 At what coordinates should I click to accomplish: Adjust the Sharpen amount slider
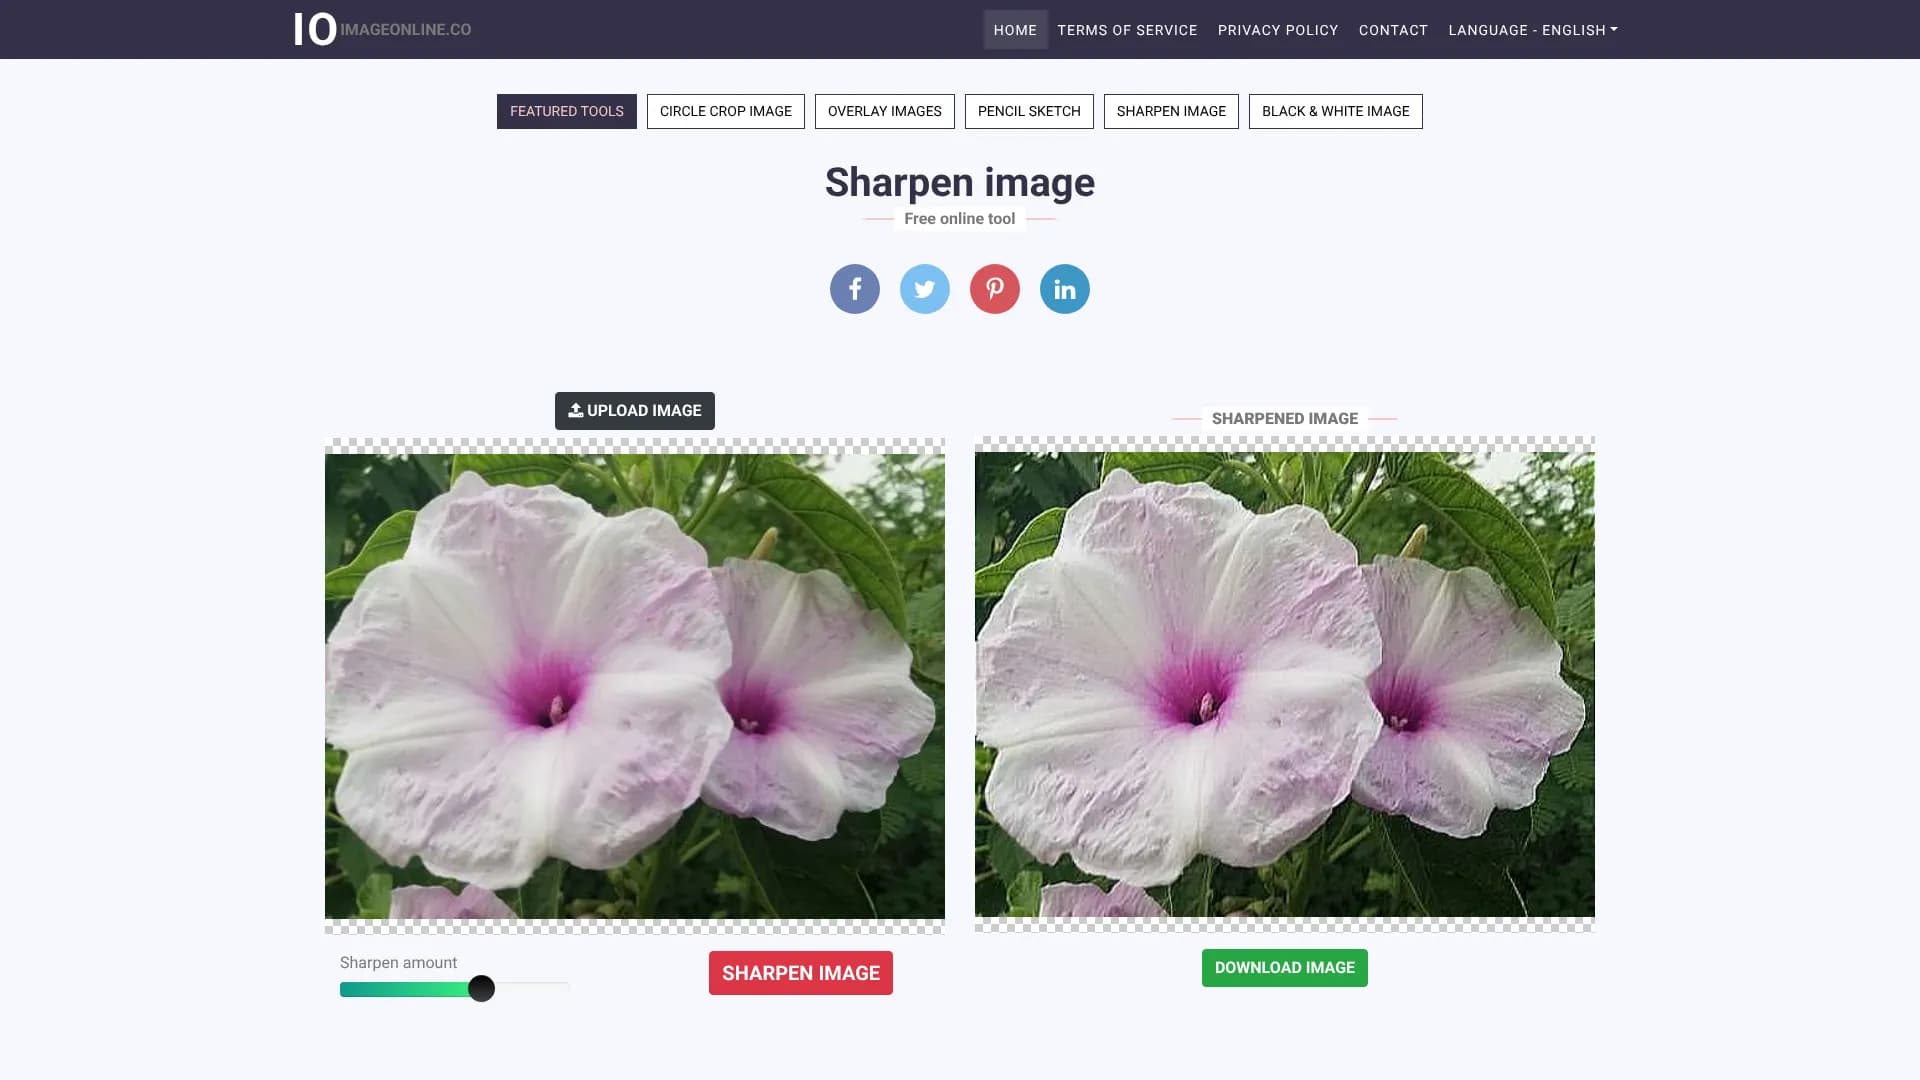(483, 988)
